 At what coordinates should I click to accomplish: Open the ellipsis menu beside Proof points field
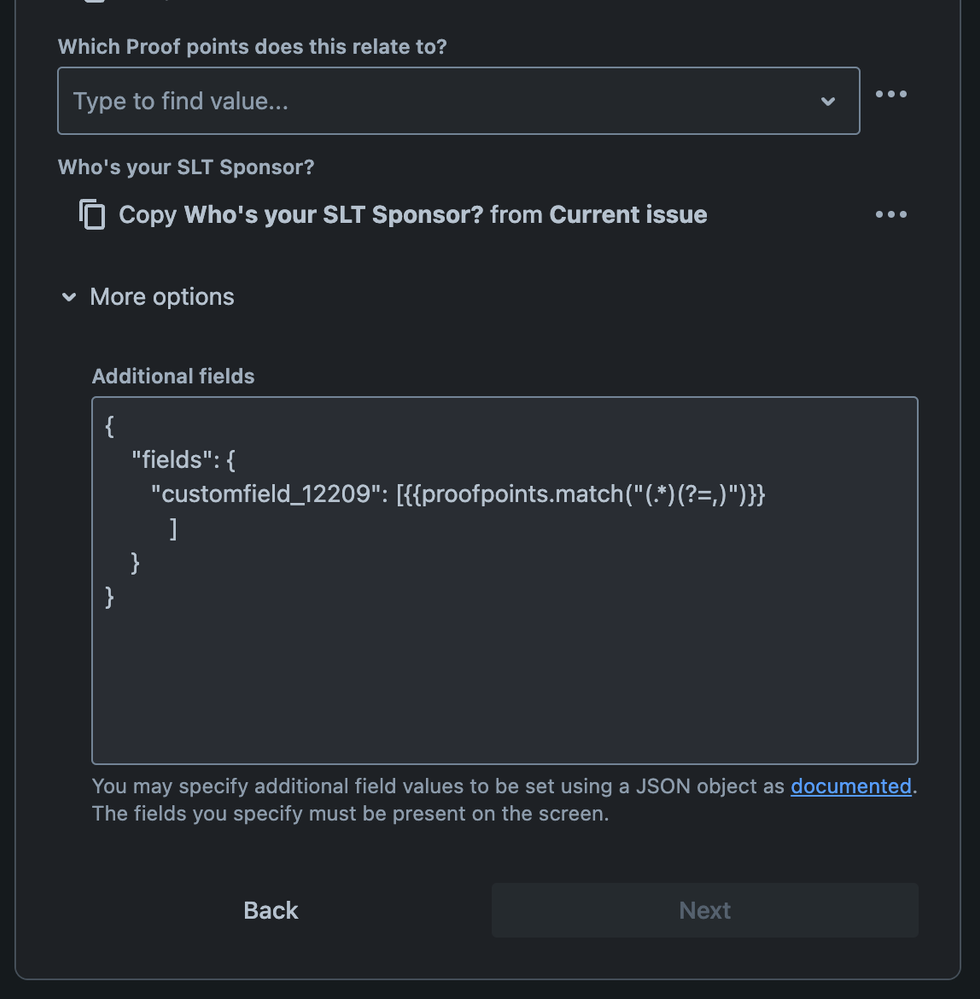coord(891,94)
